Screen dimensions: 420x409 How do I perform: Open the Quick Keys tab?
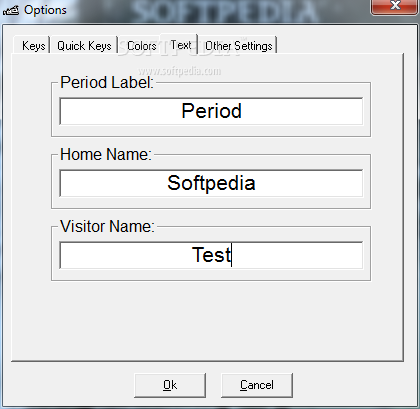click(x=84, y=45)
